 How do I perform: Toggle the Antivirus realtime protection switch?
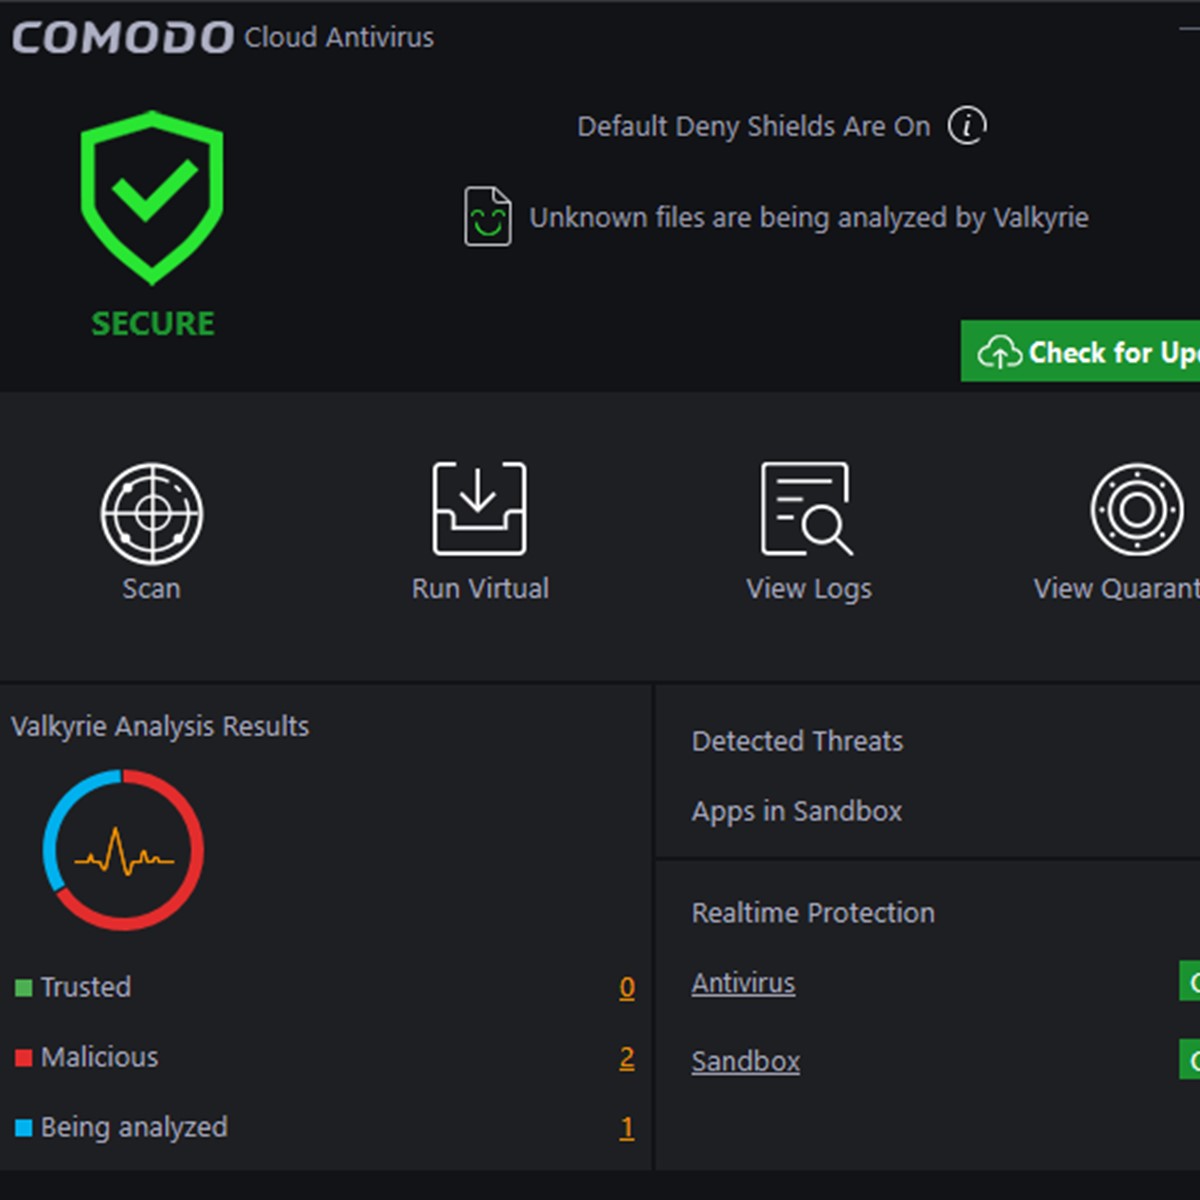(x=1189, y=981)
